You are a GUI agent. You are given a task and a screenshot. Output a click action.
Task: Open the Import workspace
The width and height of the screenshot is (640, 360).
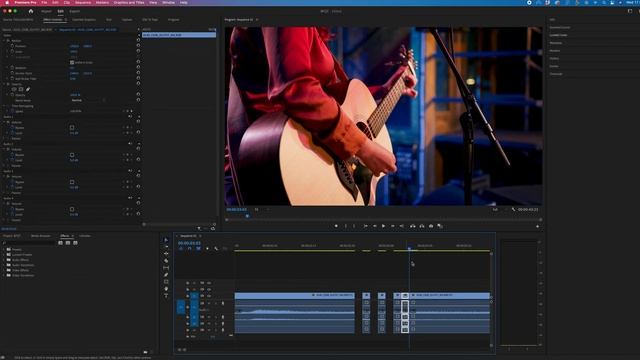46,11
